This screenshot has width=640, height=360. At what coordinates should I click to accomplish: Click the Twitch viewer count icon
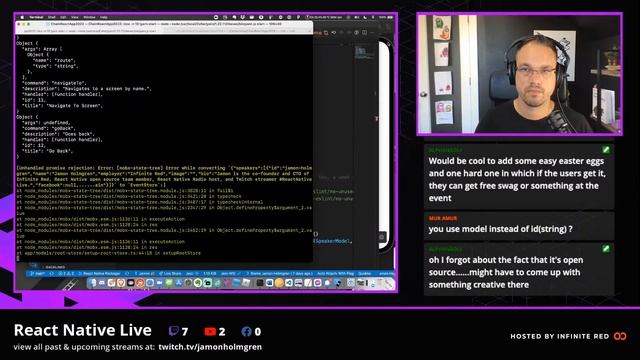pos(173,331)
